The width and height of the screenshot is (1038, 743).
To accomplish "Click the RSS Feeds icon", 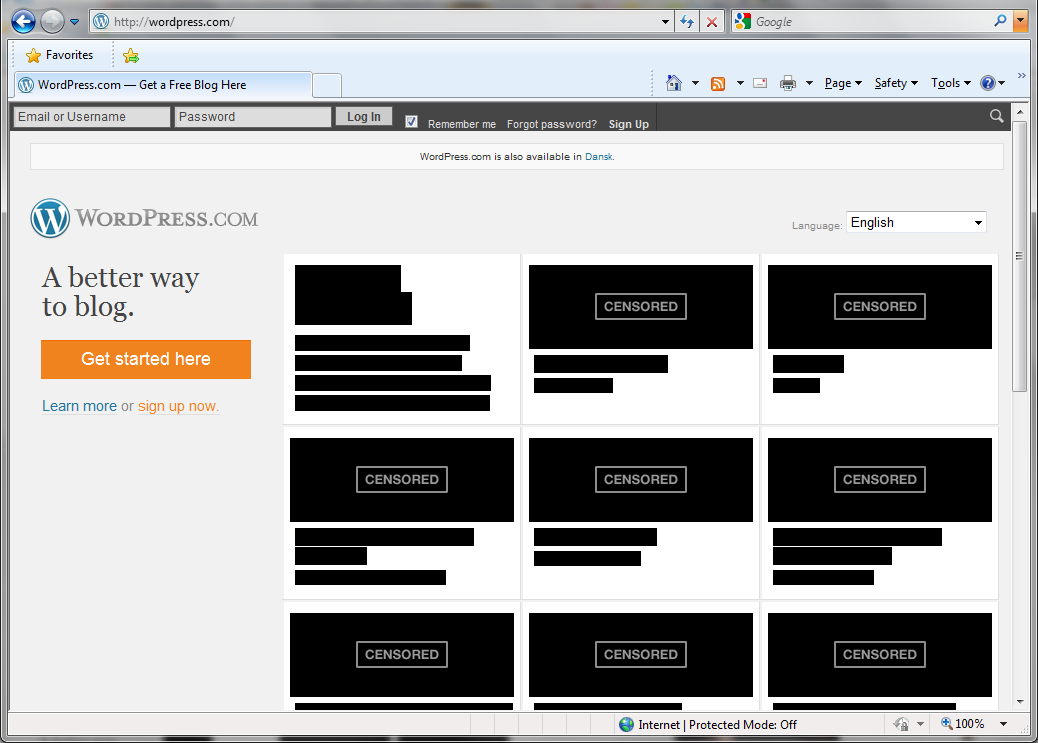I will point(718,83).
